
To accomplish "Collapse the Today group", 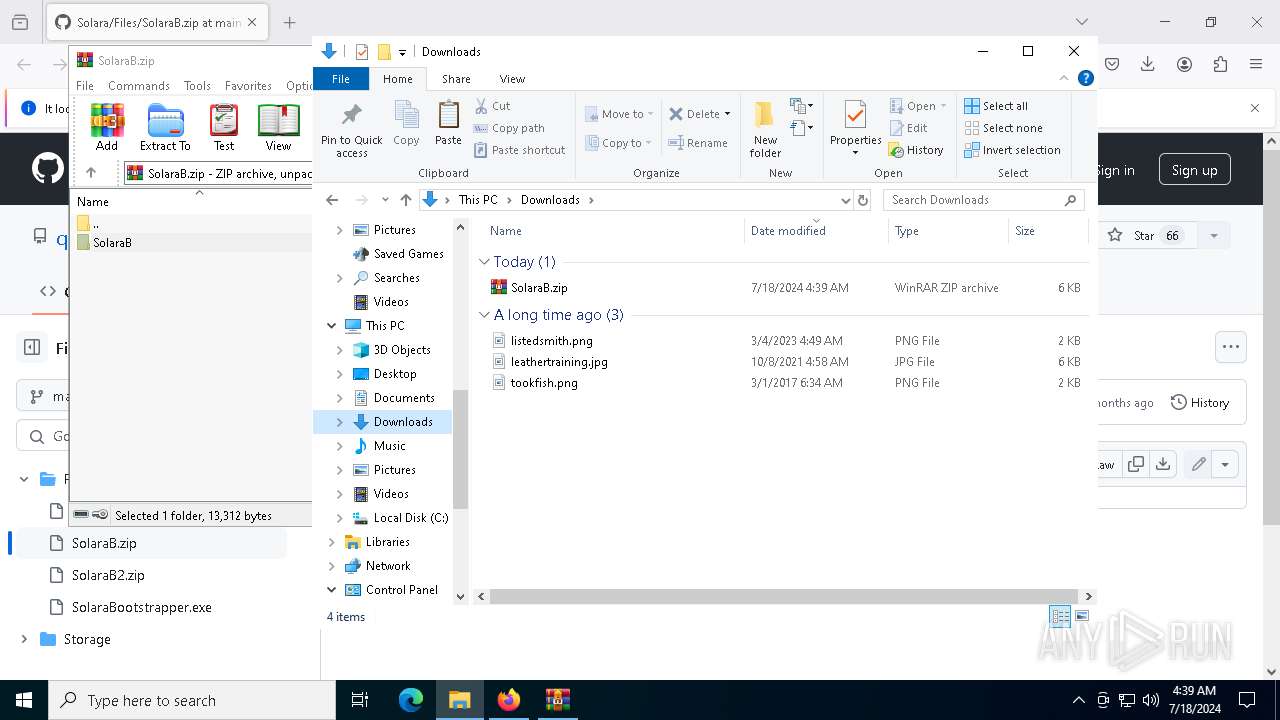I will pyautogui.click(x=484, y=262).
